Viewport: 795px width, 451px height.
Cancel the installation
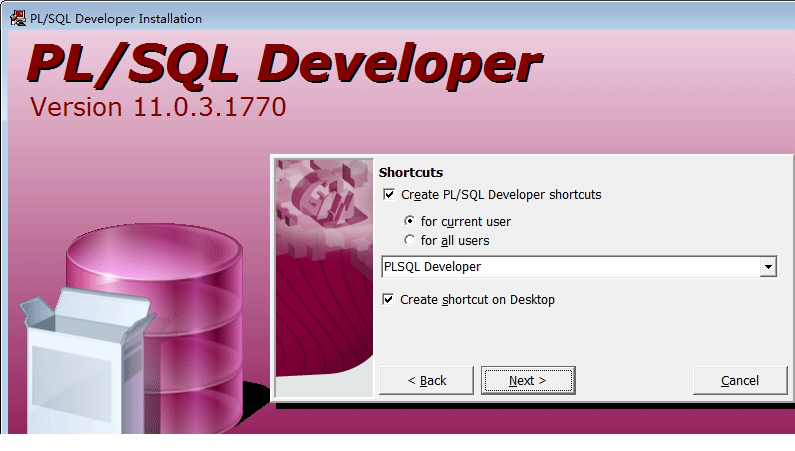740,381
